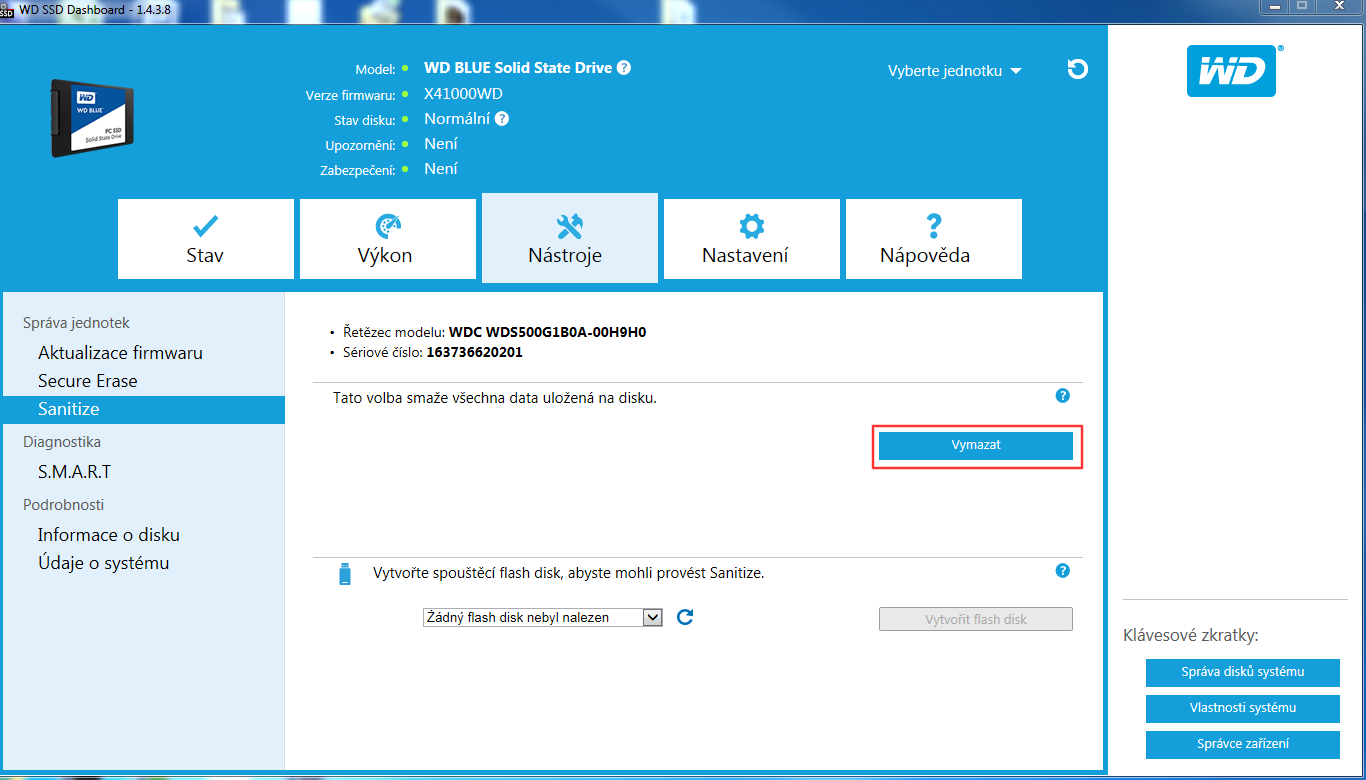Click the USB flash drive icon
The width and height of the screenshot is (1366, 780).
click(x=345, y=574)
